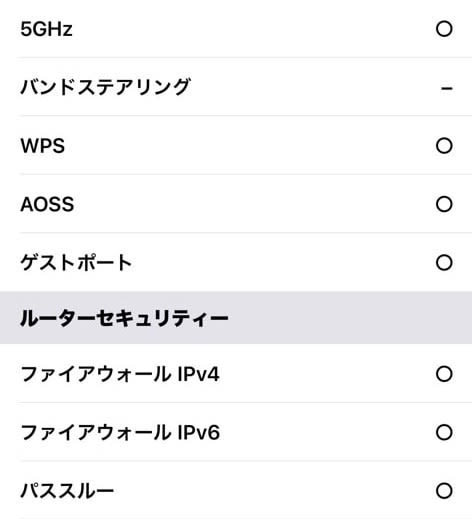Select the WPS status circle

click(x=444, y=146)
